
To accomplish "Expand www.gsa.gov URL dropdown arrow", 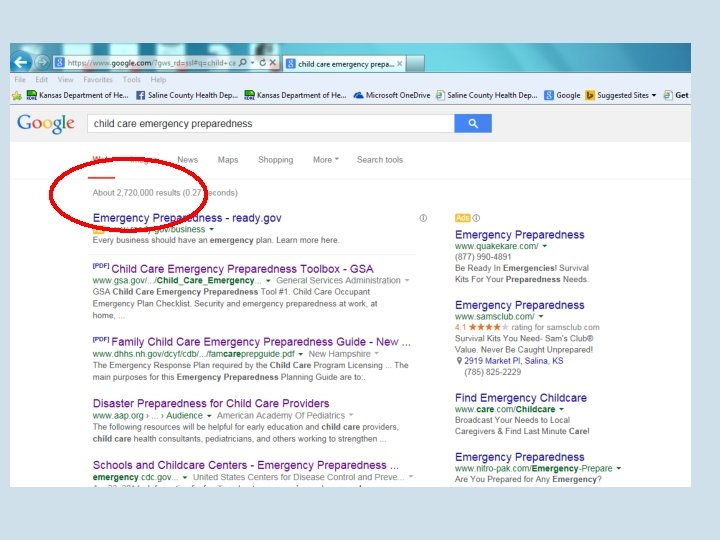I will (x=268, y=280).
